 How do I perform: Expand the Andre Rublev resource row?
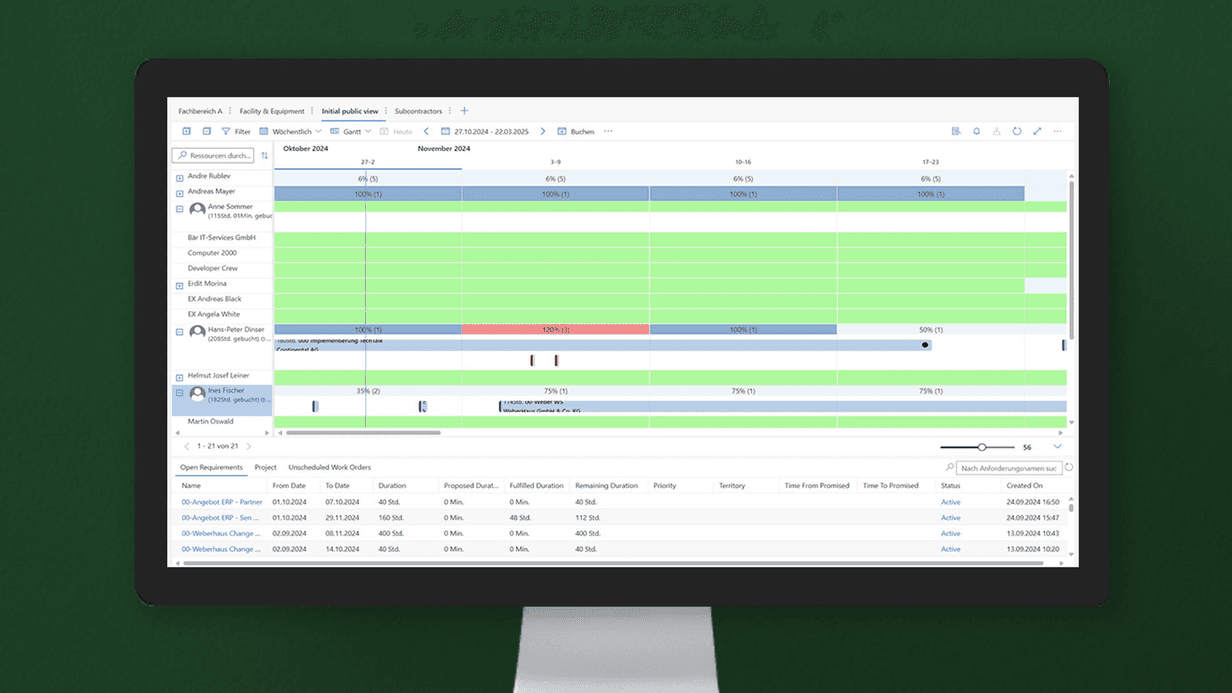(x=180, y=177)
